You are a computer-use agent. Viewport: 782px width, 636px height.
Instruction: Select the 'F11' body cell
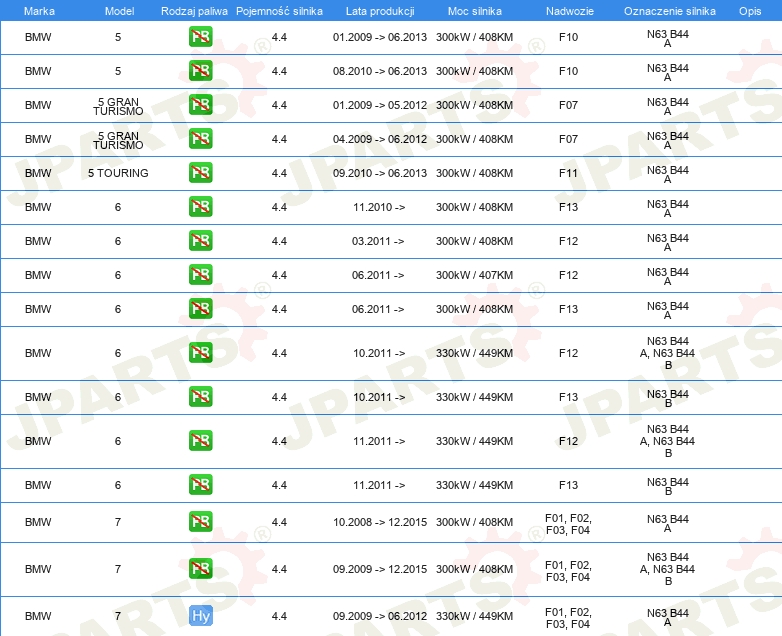pyautogui.click(x=568, y=173)
